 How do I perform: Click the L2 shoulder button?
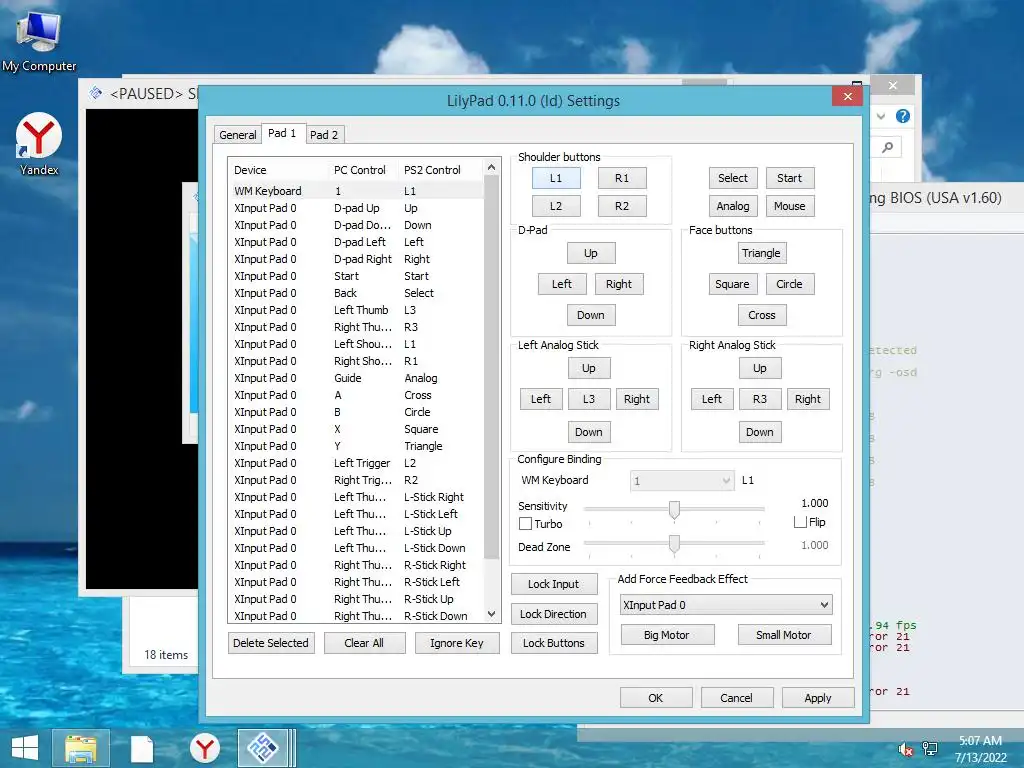point(556,206)
